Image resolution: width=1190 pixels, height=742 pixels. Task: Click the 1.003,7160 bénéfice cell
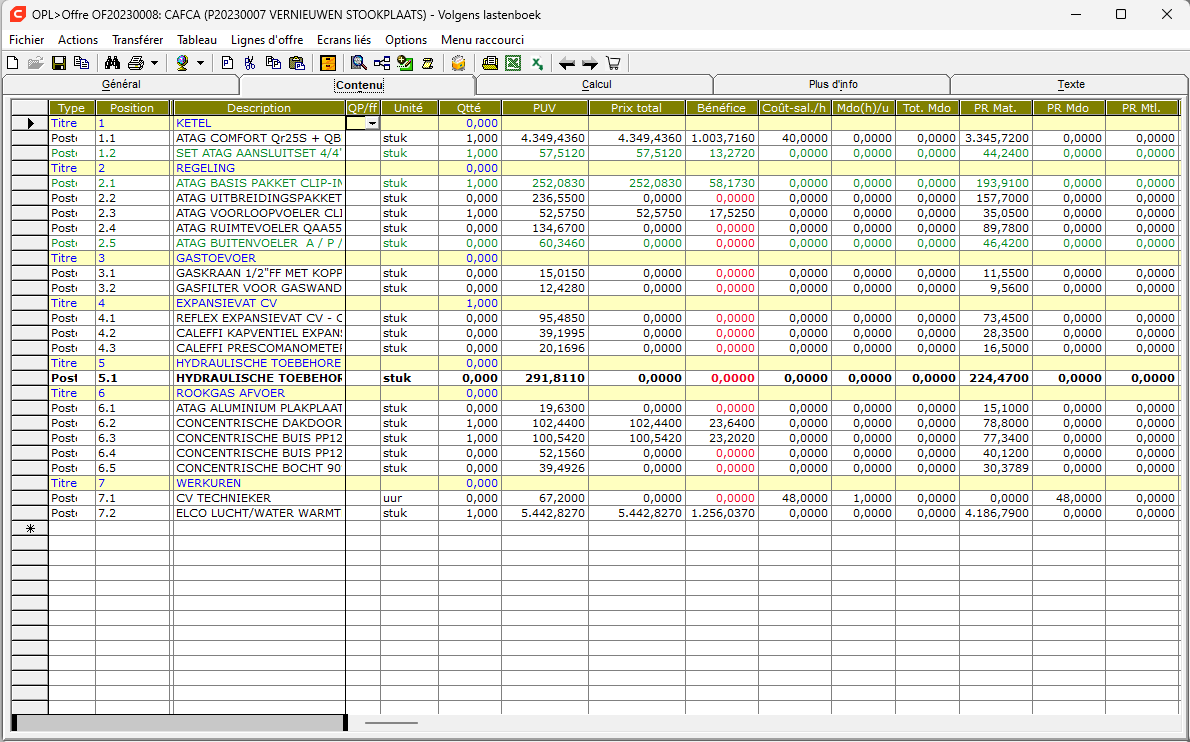721,138
